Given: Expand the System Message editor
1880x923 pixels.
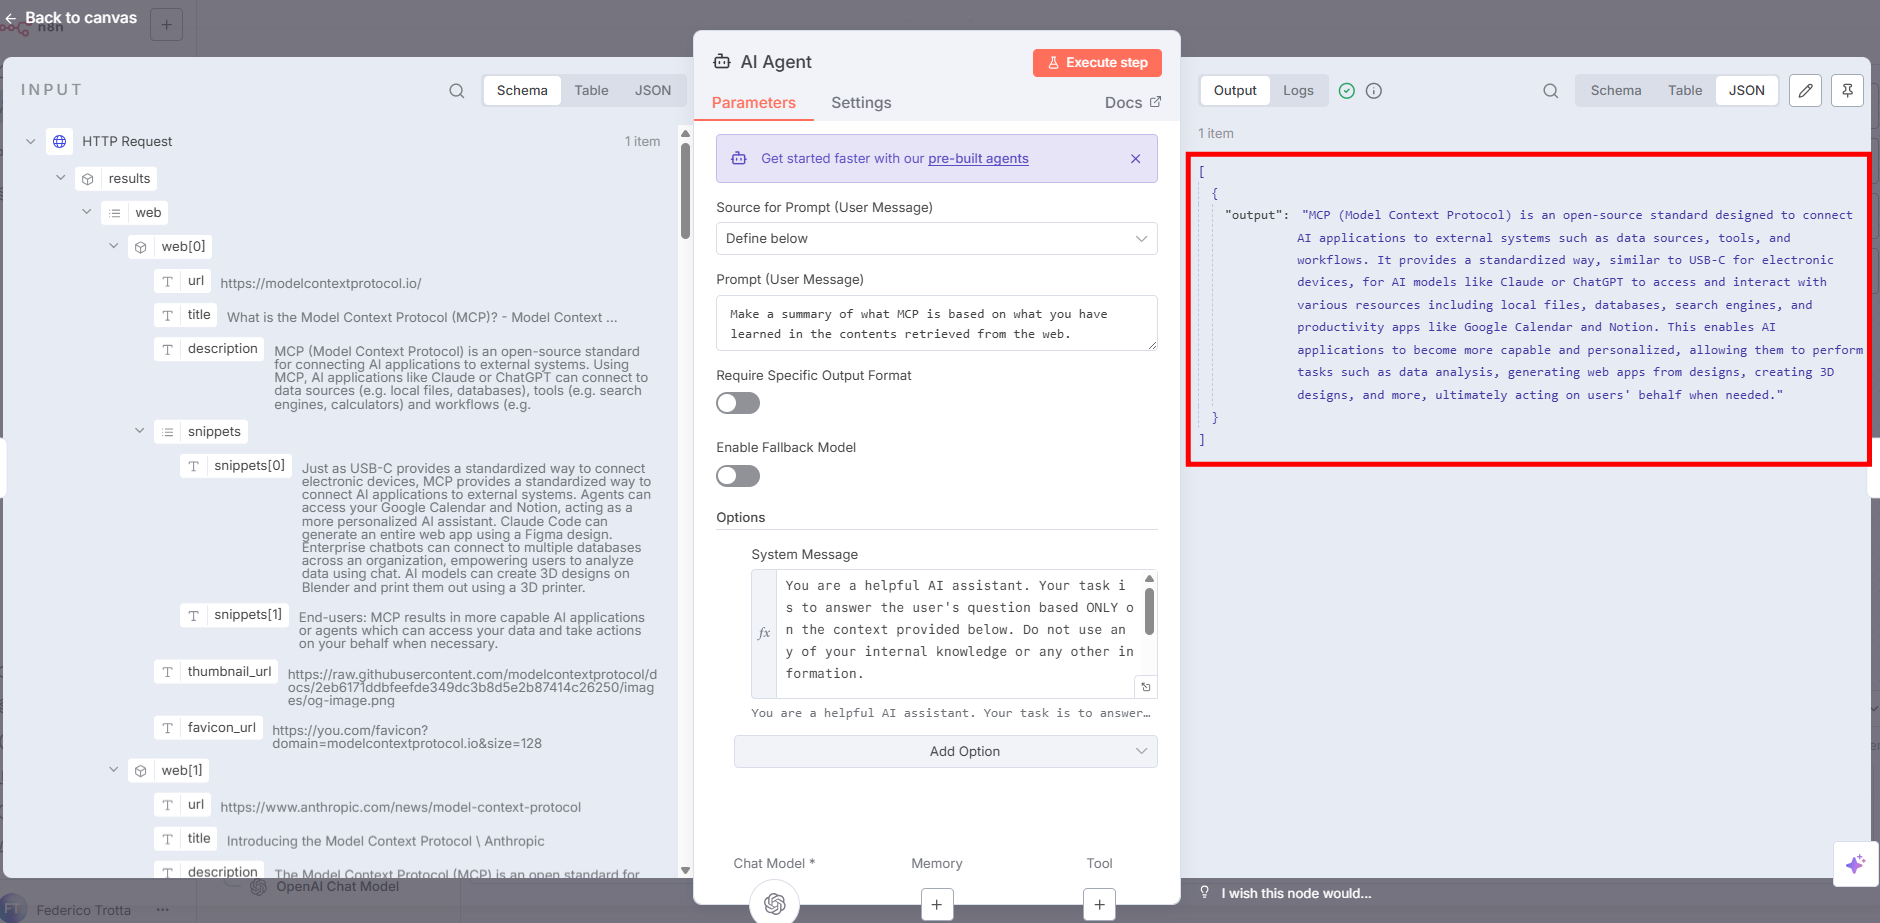Looking at the screenshot, I should (1146, 687).
